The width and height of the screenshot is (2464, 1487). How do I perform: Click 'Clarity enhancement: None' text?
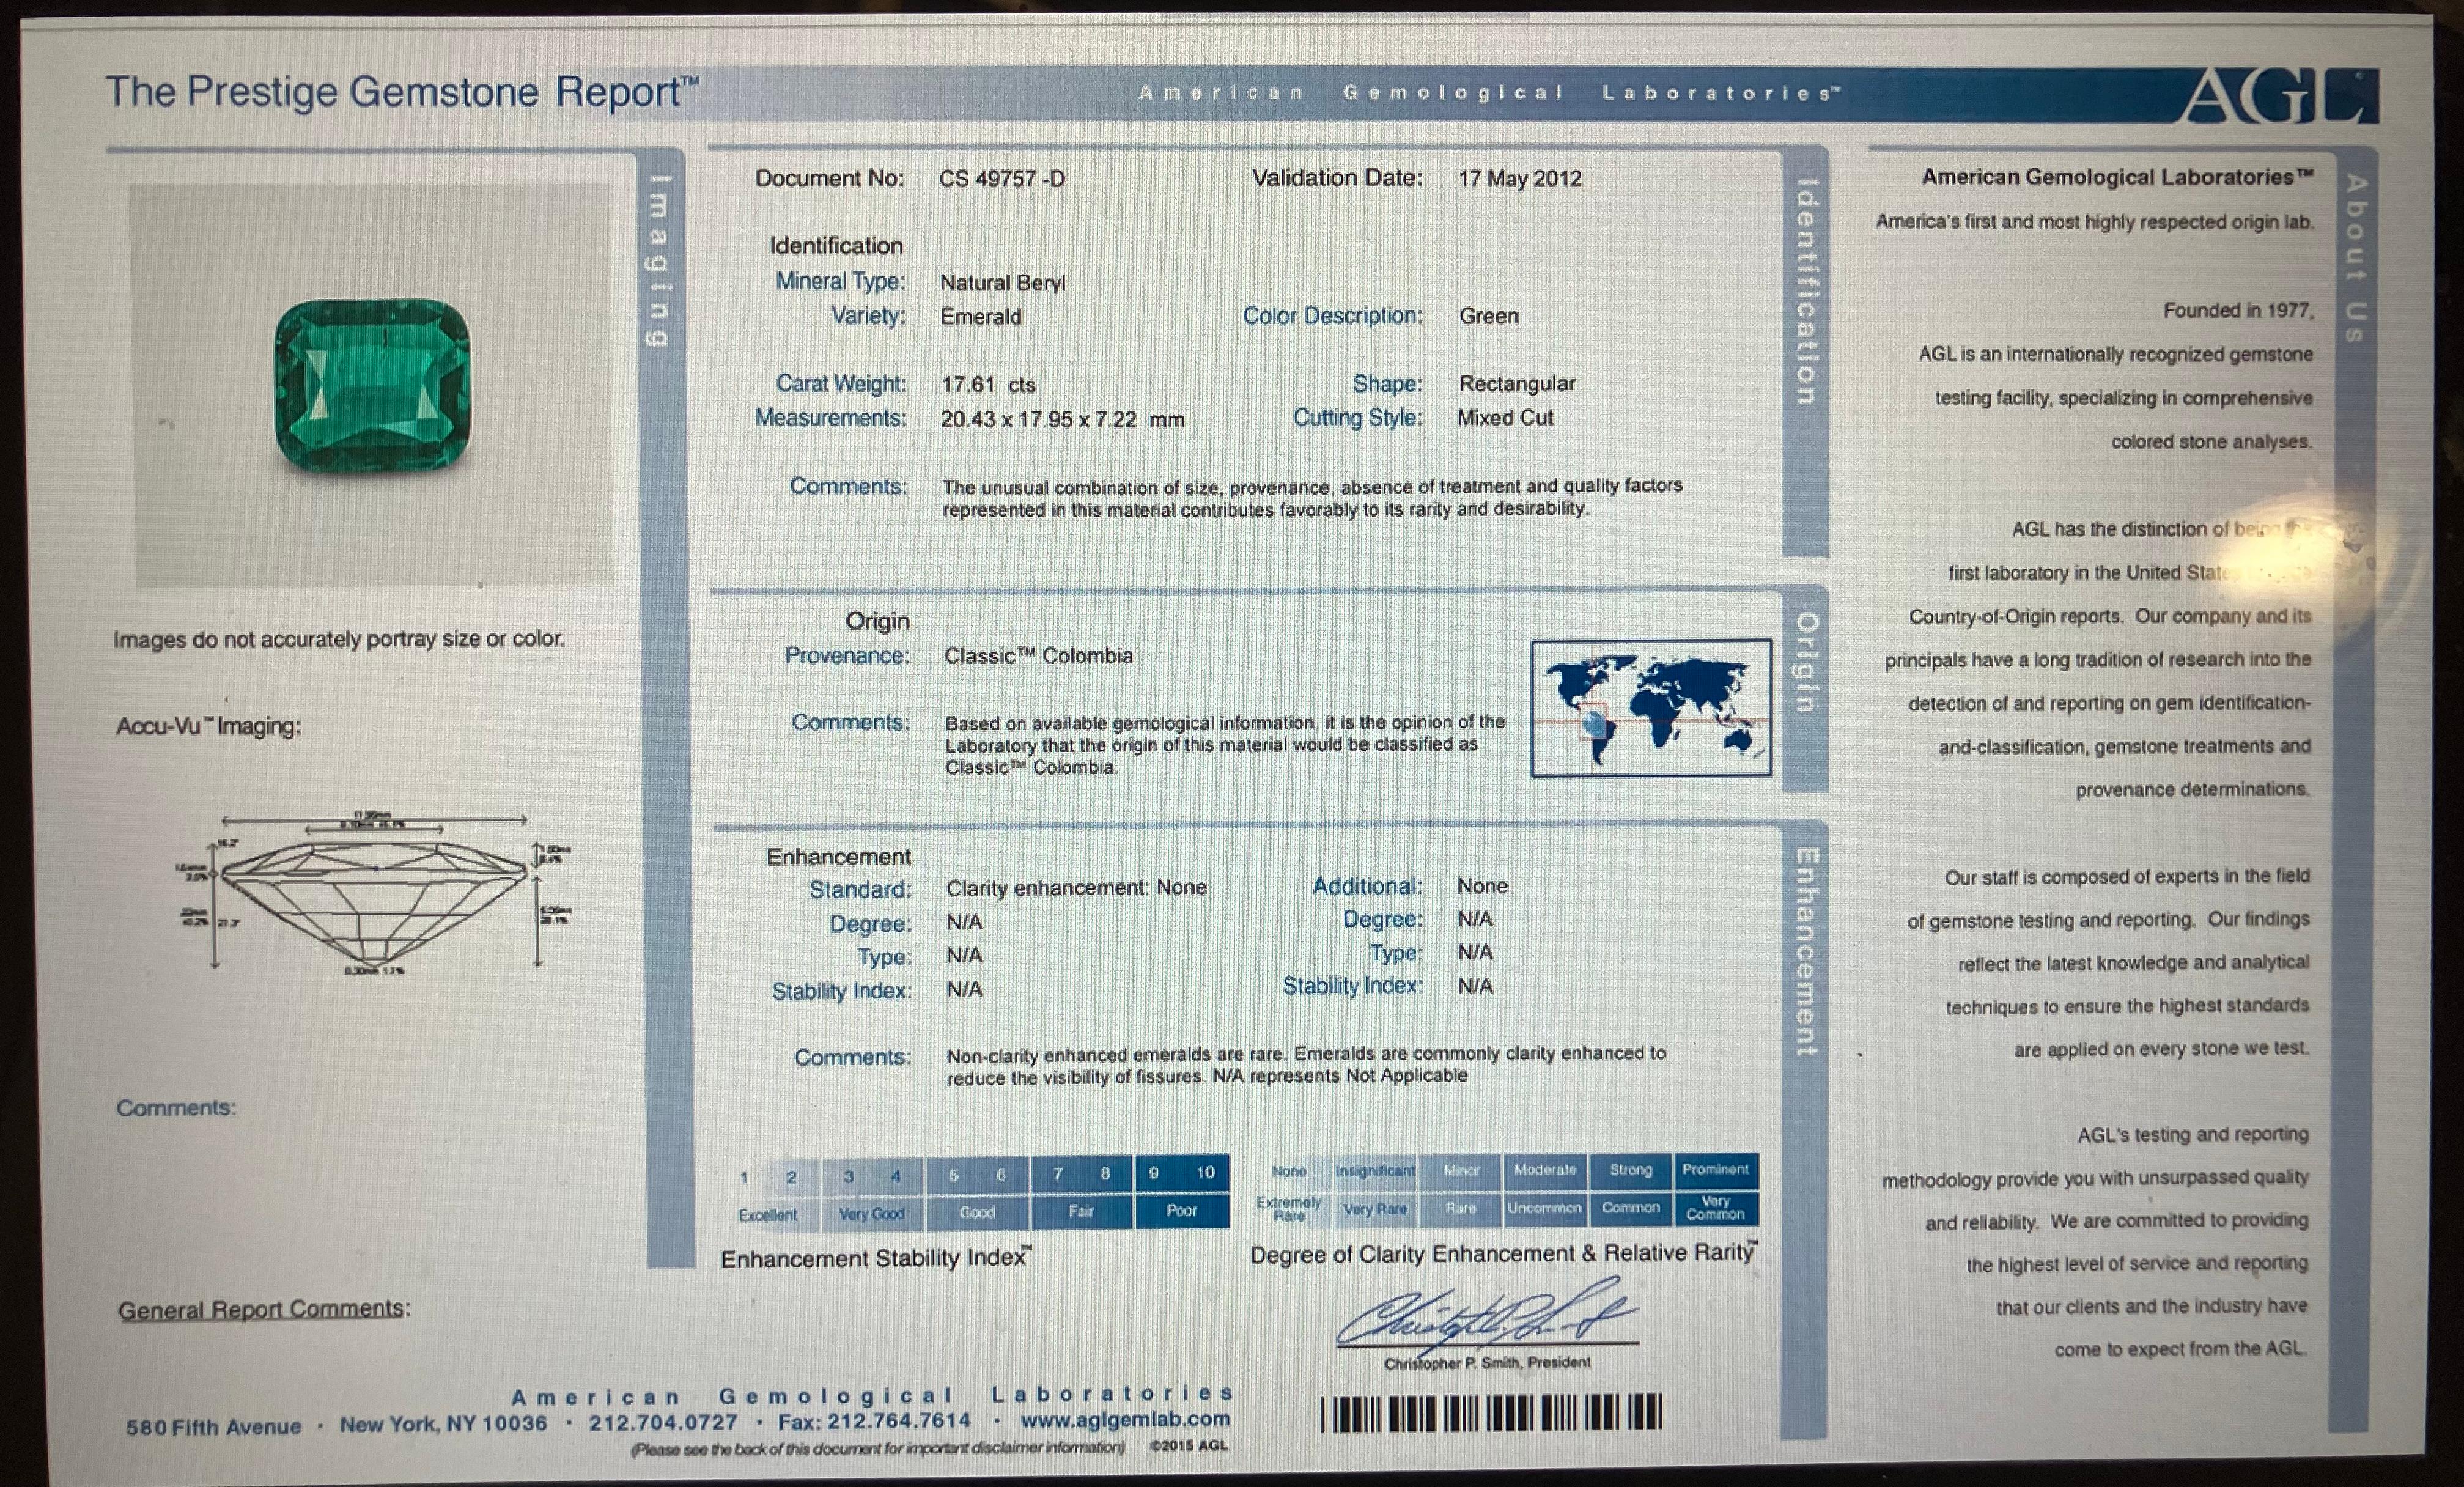(x=1077, y=888)
